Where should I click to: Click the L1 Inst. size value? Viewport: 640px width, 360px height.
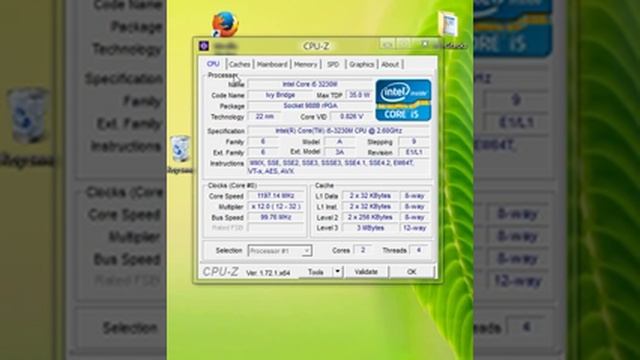pyautogui.click(x=370, y=207)
